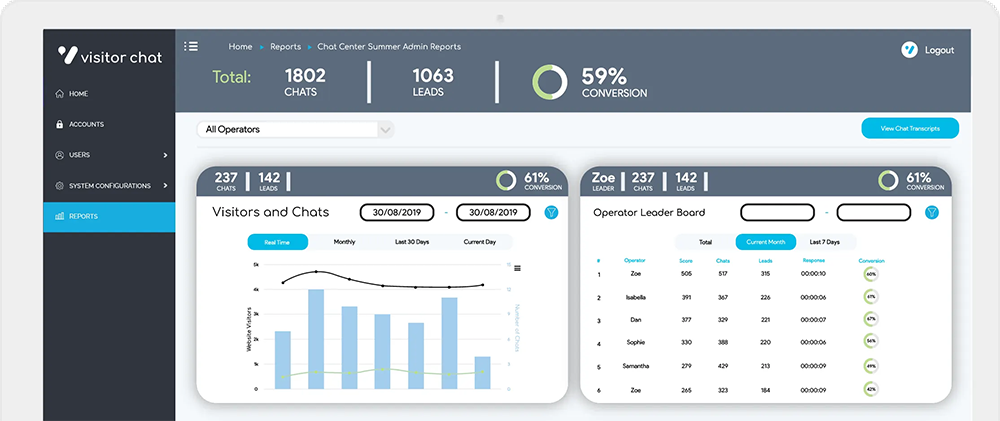
Task: Click the Visitor Chat logo in sidebar
Action: [108, 56]
